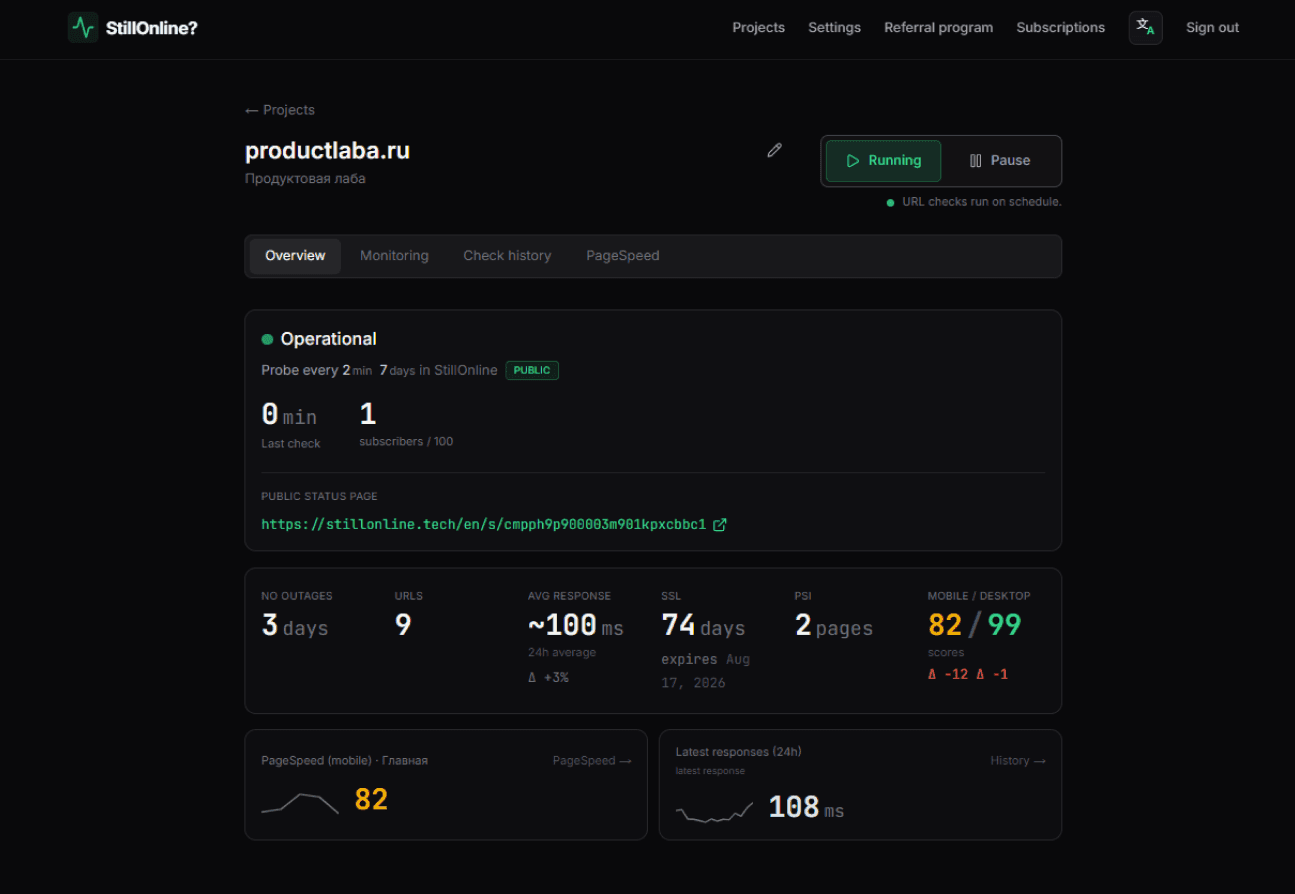
Task: Select the Overview tab
Action: pos(295,256)
